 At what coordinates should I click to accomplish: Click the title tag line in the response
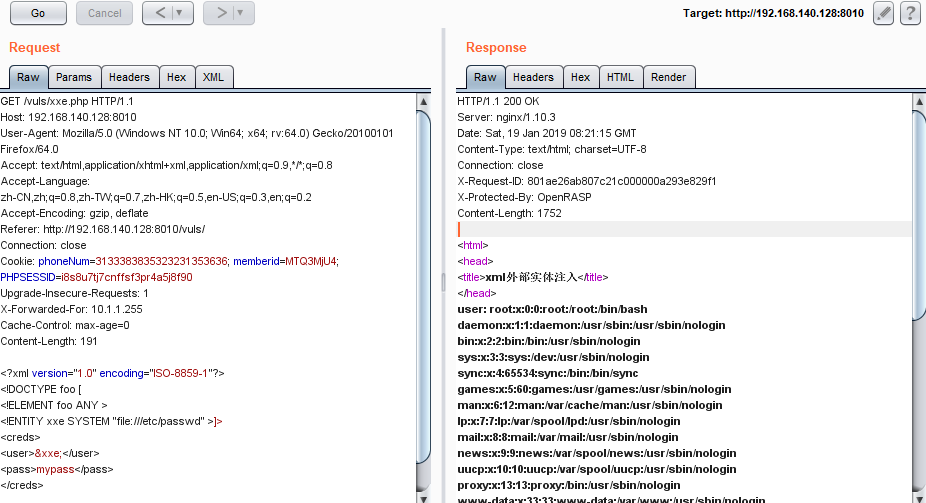coord(533,277)
